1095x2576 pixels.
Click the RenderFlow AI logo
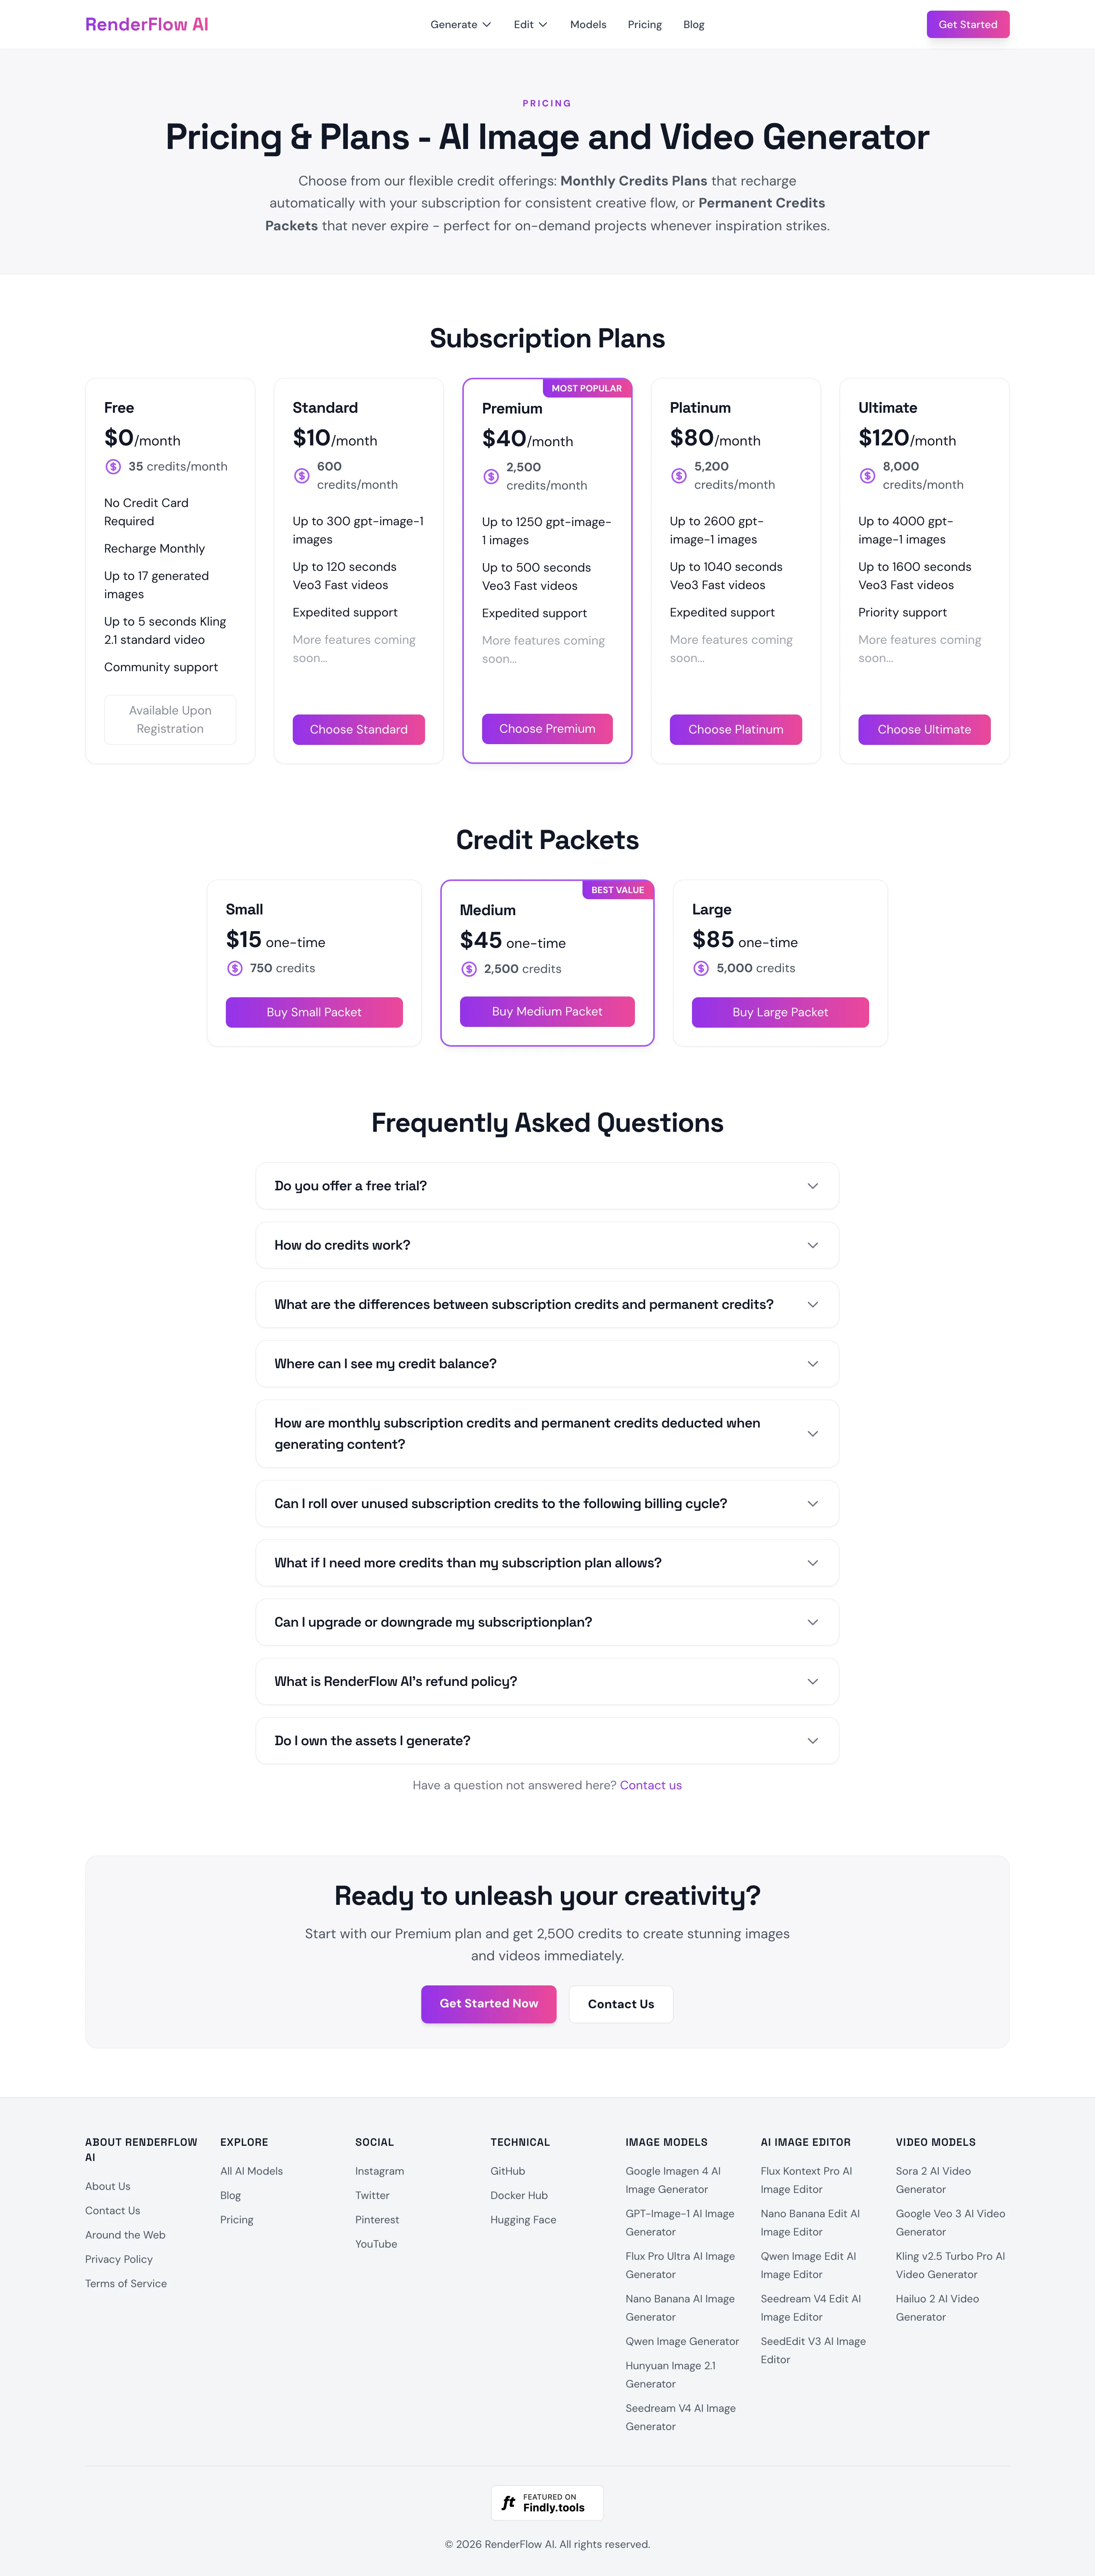[147, 24]
